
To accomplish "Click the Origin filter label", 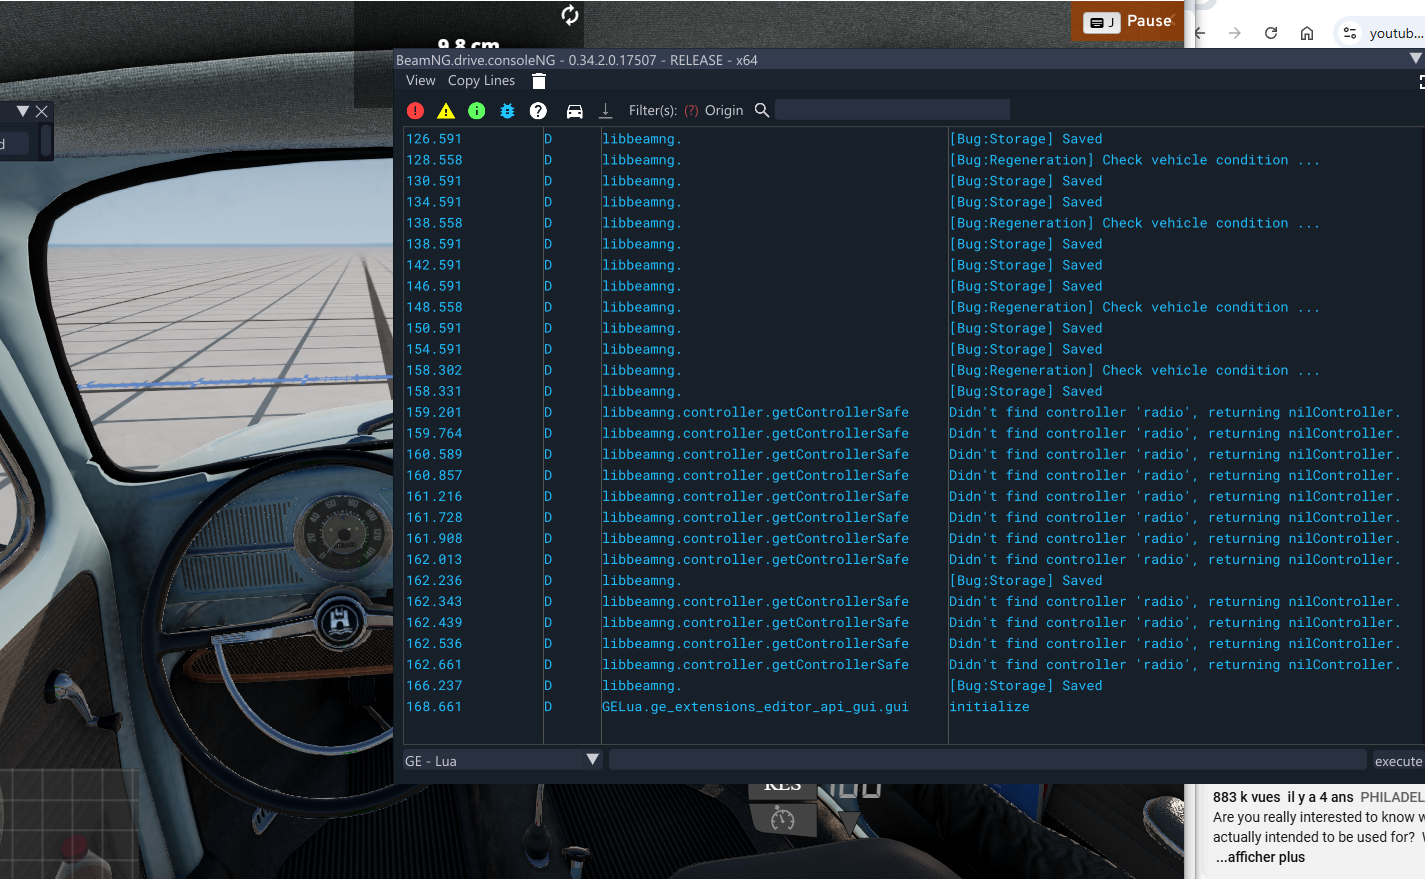I will pos(724,111).
